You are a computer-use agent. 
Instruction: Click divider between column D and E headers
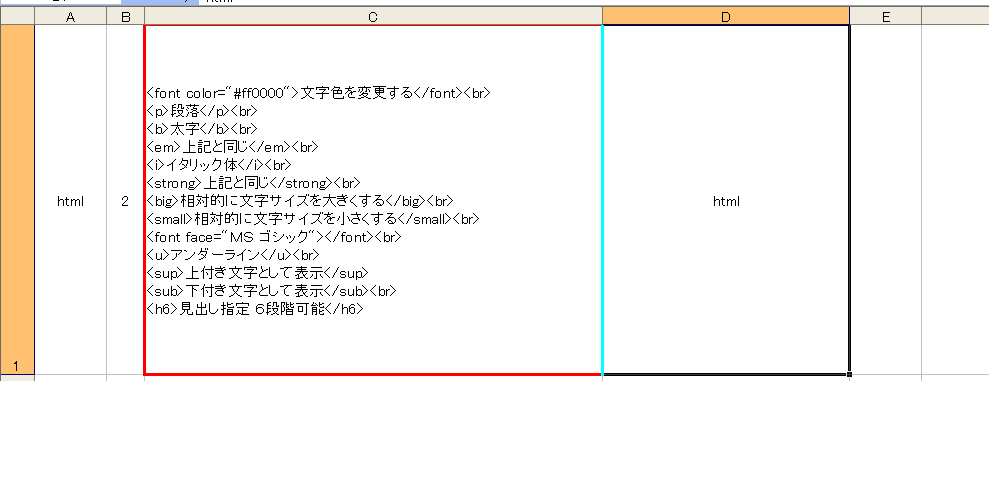pyautogui.click(x=850, y=16)
